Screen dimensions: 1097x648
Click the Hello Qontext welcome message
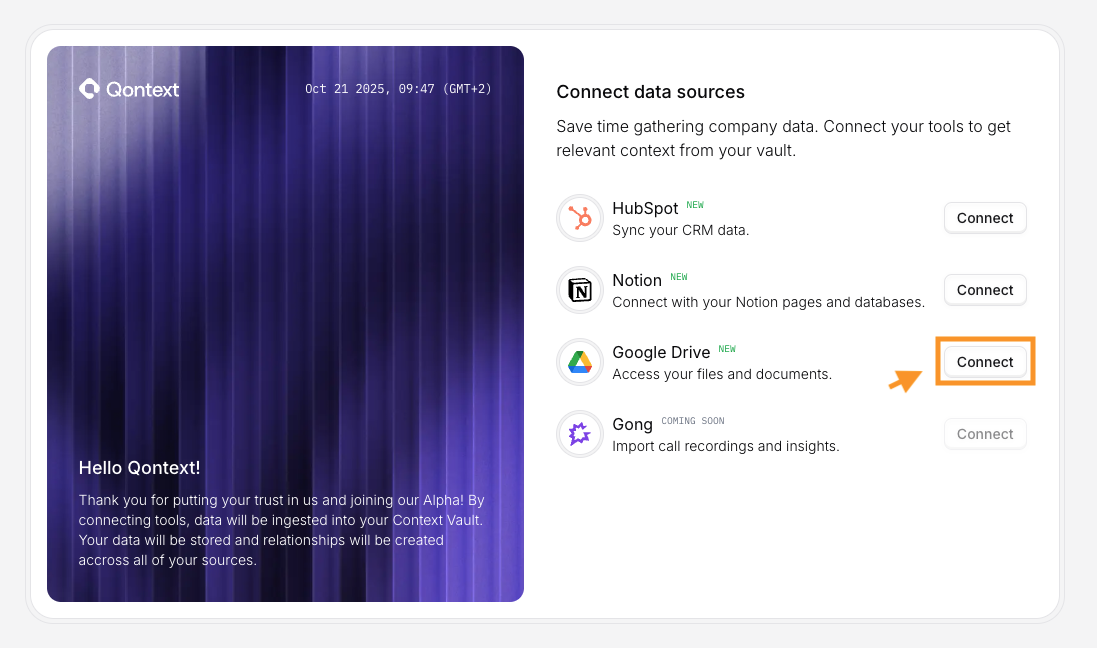pyautogui.click(x=138, y=467)
